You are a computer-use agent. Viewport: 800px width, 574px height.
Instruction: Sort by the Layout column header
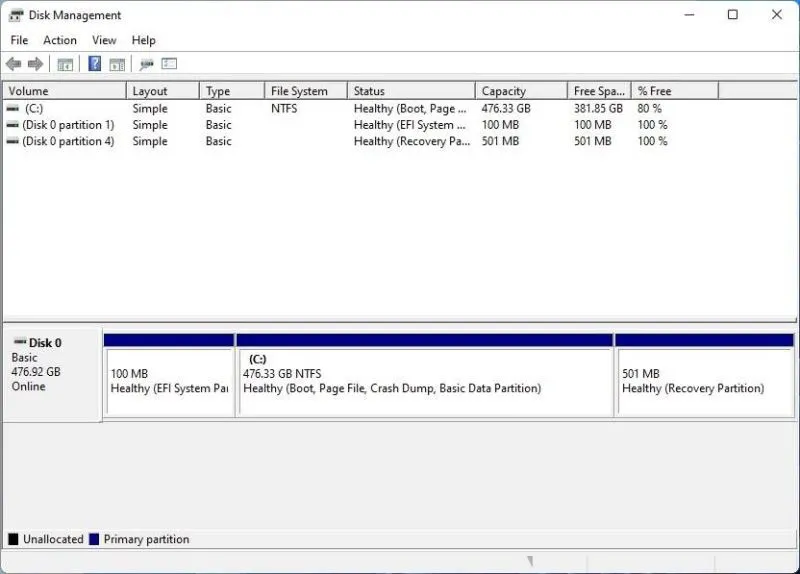click(162, 91)
